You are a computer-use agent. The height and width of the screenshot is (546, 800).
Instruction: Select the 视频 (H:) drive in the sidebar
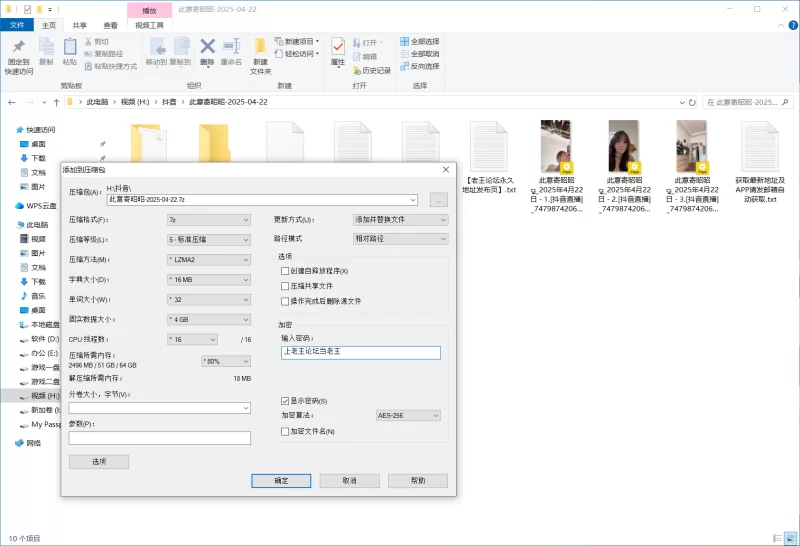pos(40,395)
